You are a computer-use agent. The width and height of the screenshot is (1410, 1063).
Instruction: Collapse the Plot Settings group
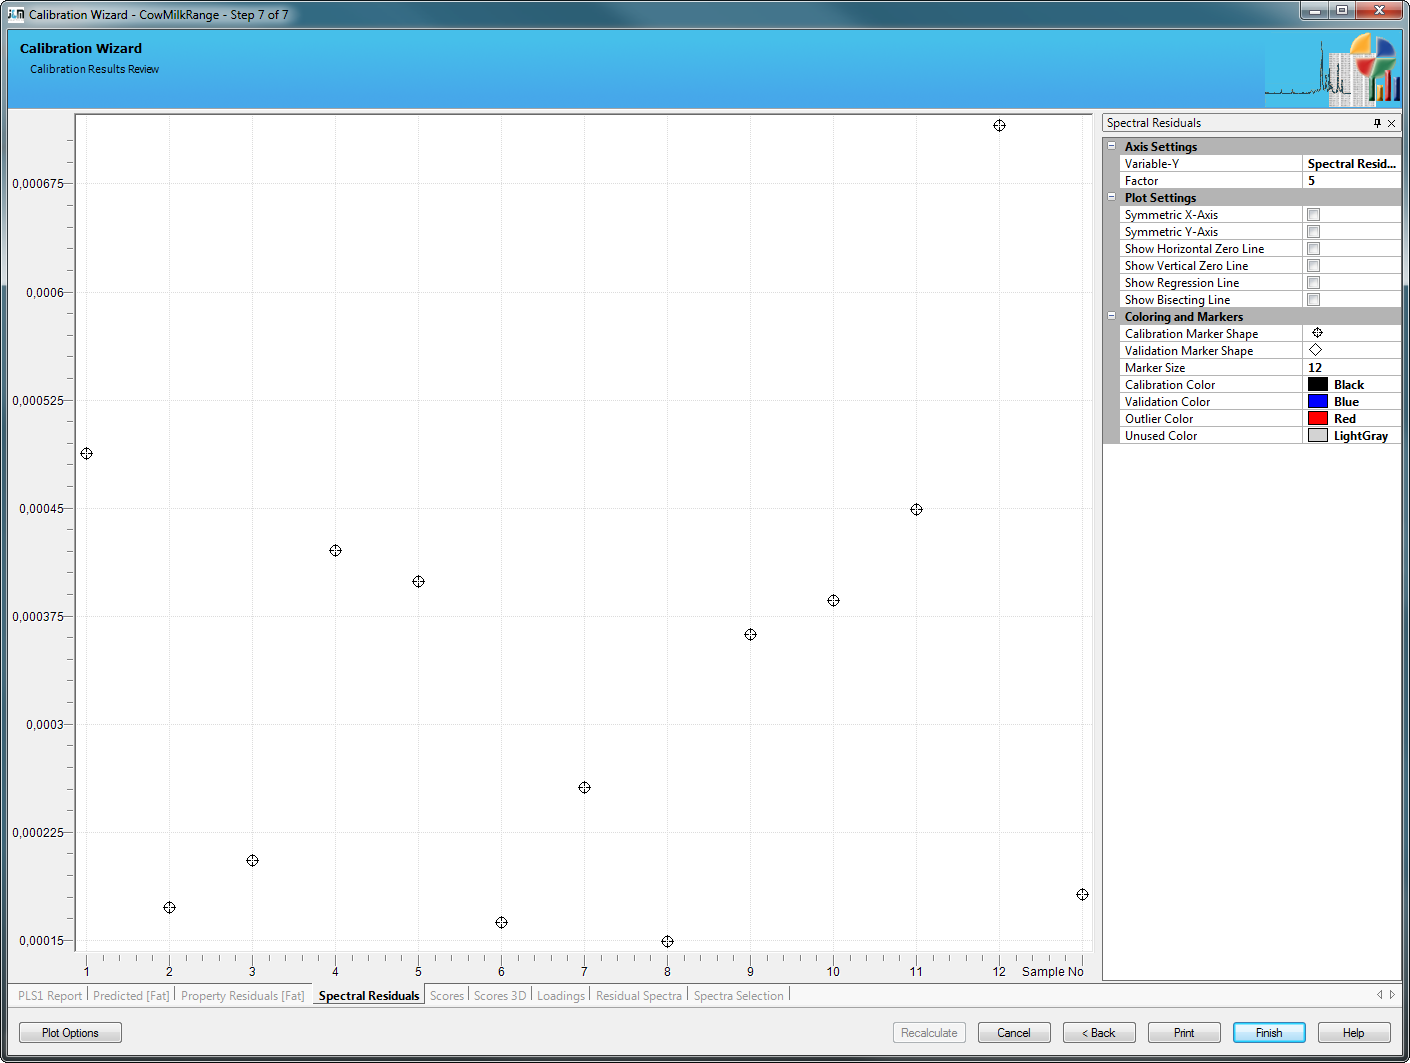coord(1111,197)
